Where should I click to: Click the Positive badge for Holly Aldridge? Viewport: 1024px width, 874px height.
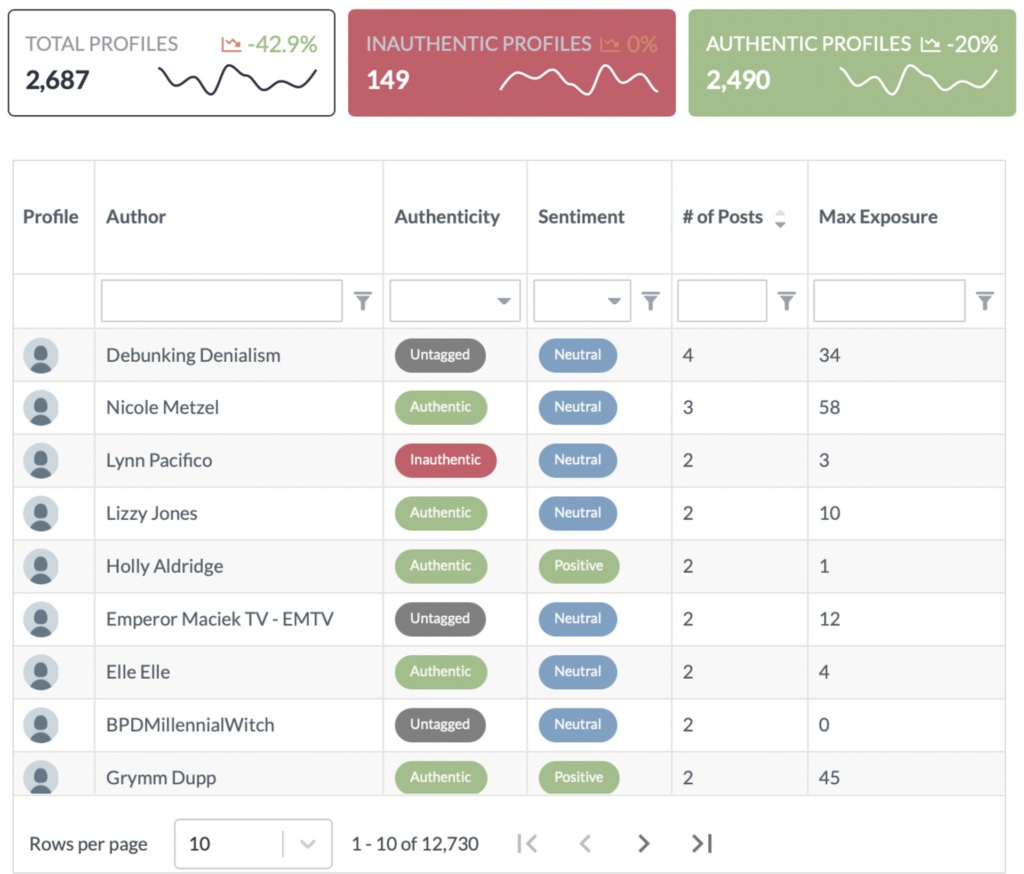[x=578, y=565]
